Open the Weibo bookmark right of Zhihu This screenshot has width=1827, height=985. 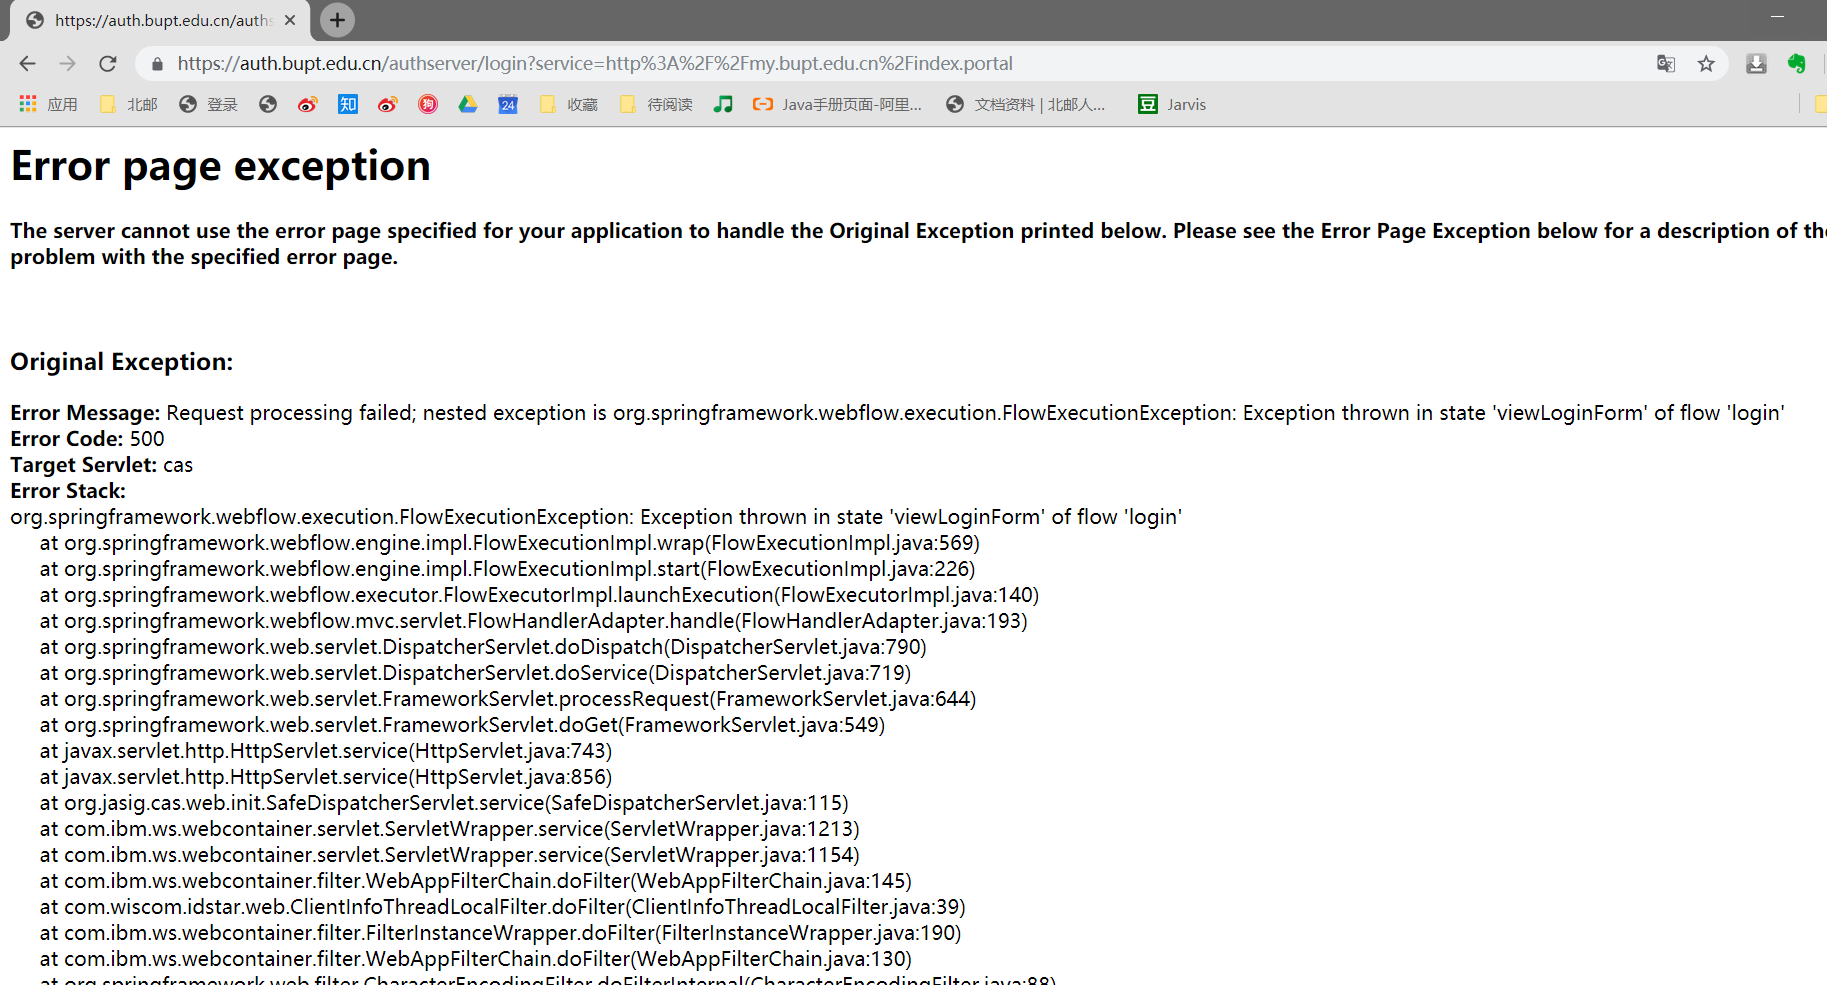(x=387, y=104)
